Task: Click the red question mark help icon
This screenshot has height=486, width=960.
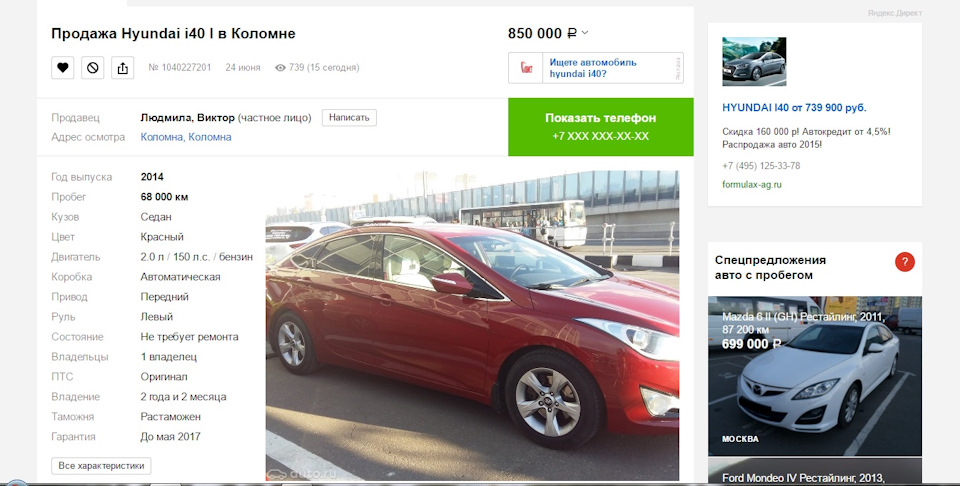Action: 904,262
